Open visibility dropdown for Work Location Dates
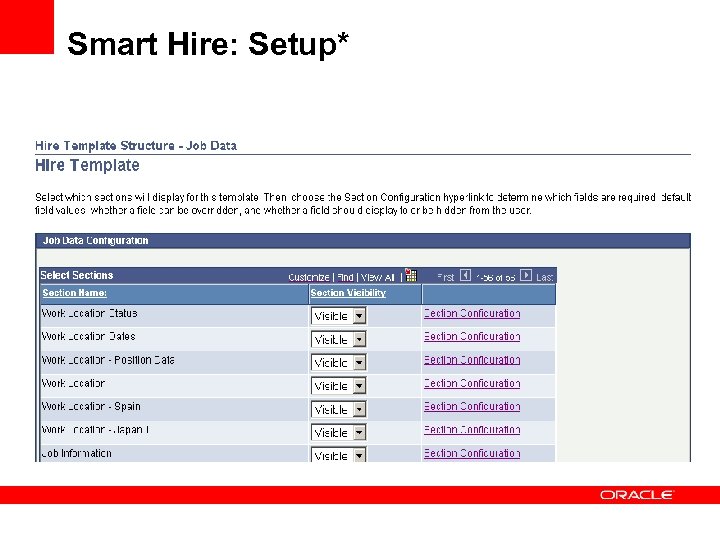 point(338,339)
